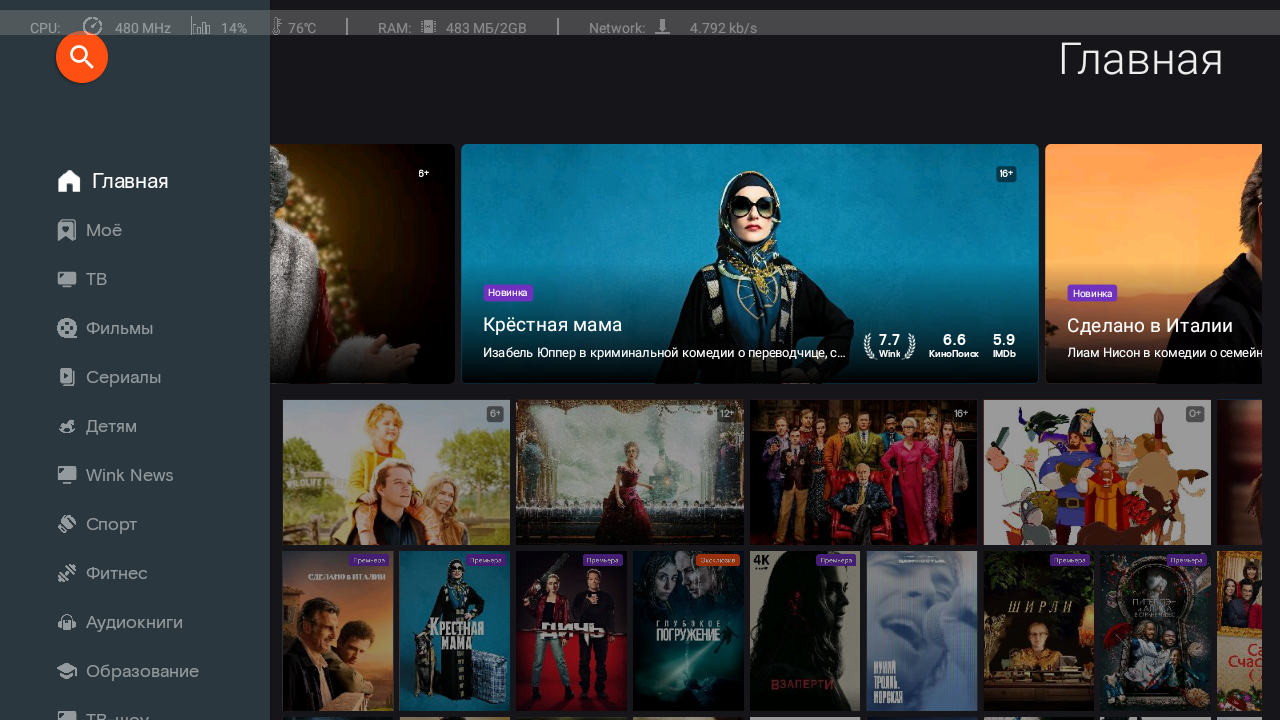This screenshot has width=1280, height=720.
Task: Click the 483 МБ/2GB RAM value
Action: point(486,28)
